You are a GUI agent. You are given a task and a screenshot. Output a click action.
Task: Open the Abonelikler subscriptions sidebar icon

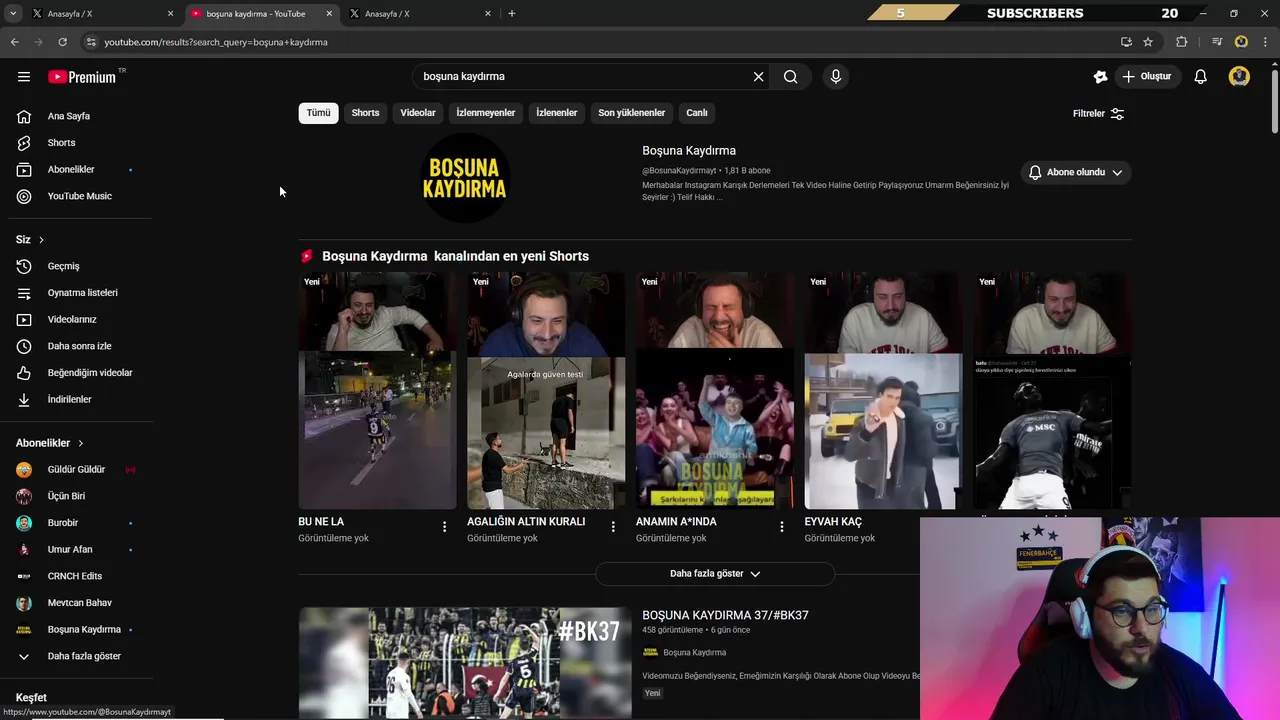tap(24, 169)
